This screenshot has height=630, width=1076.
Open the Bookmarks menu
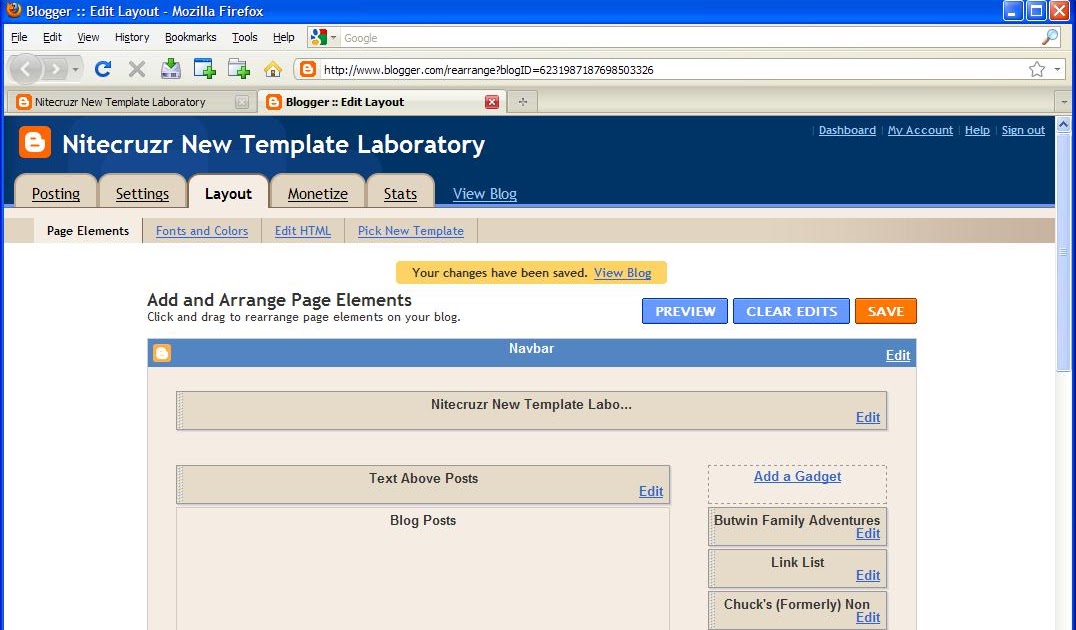click(x=190, y=37)
